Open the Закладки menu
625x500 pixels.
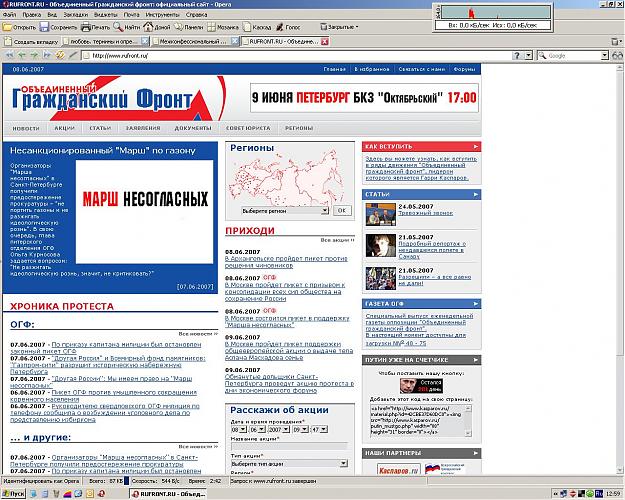click(76, 15)
